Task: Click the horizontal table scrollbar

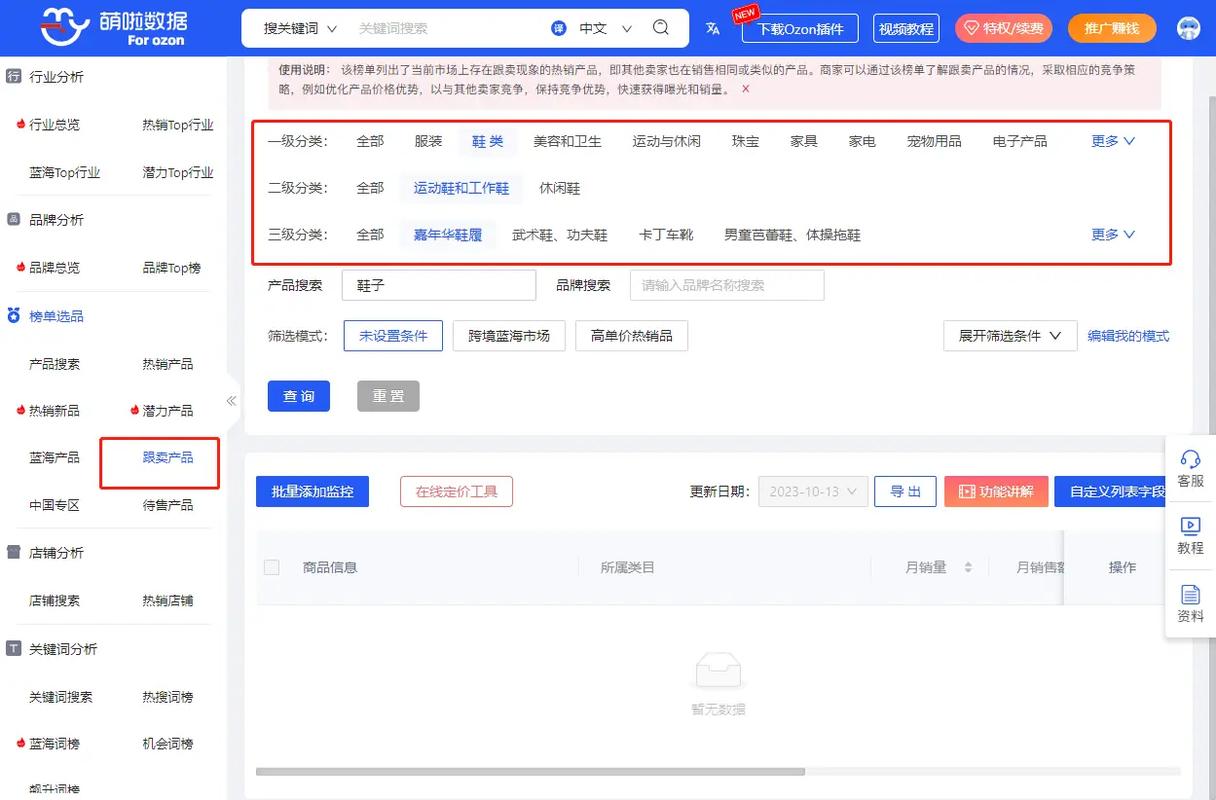Action: point(531,772)
